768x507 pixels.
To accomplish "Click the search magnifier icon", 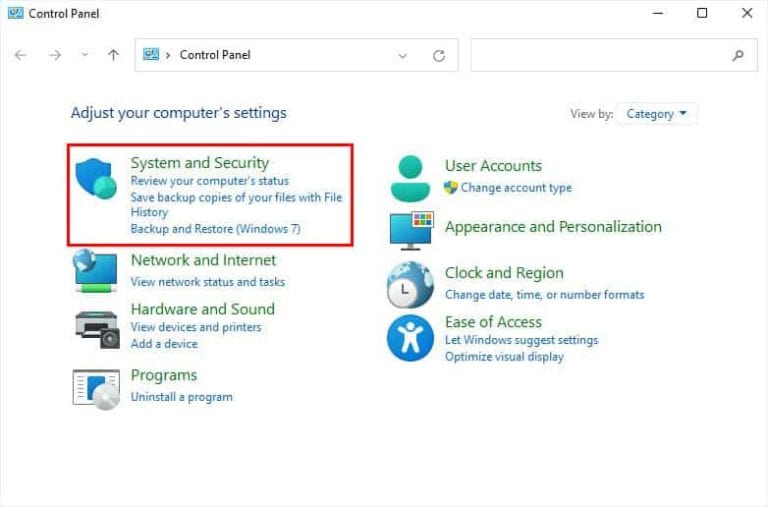I will tap(738, 55).
